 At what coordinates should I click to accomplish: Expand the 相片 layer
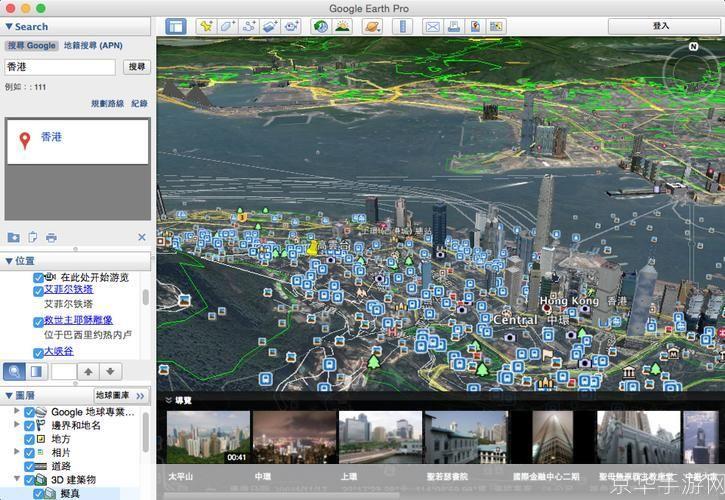[x=17, y=451]
